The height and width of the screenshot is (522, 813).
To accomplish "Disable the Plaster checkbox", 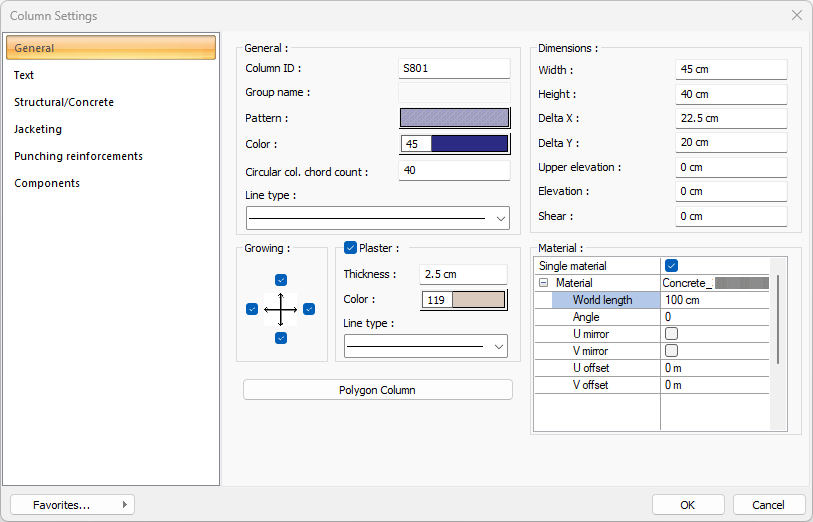I will tap(350, 248).
